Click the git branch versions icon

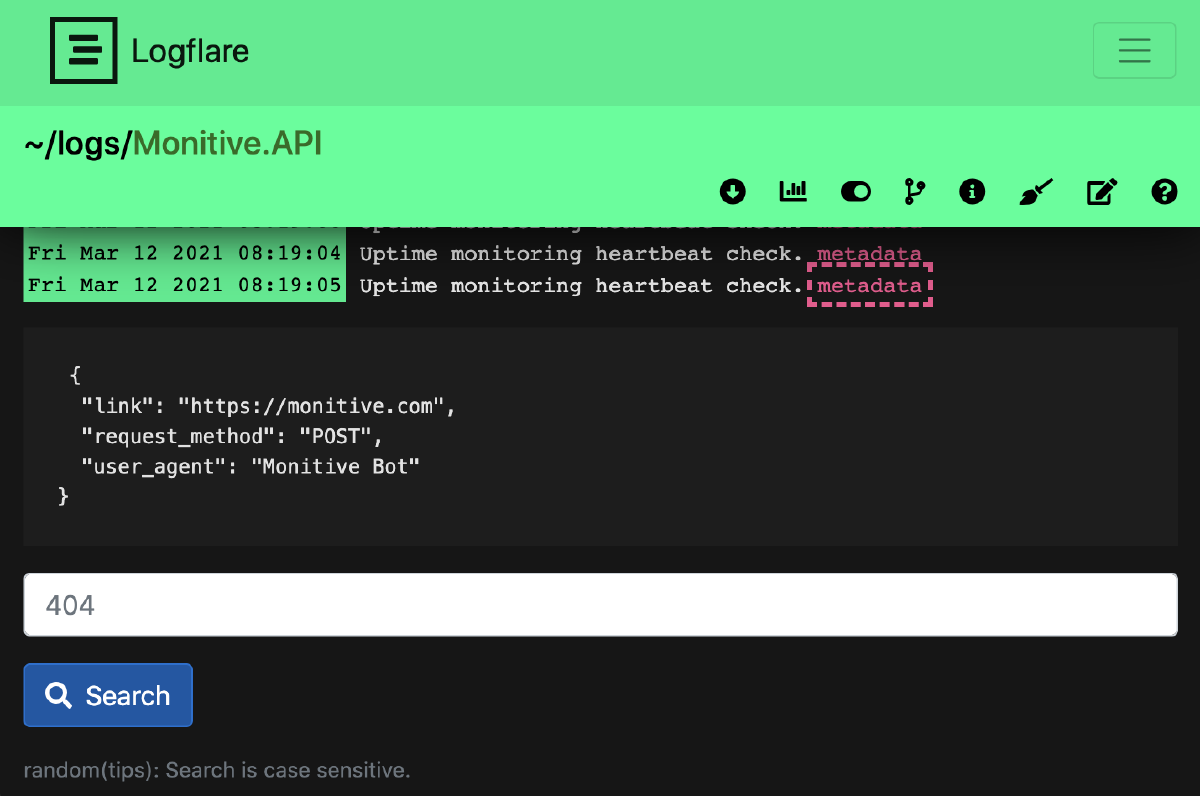click(913, 191)
